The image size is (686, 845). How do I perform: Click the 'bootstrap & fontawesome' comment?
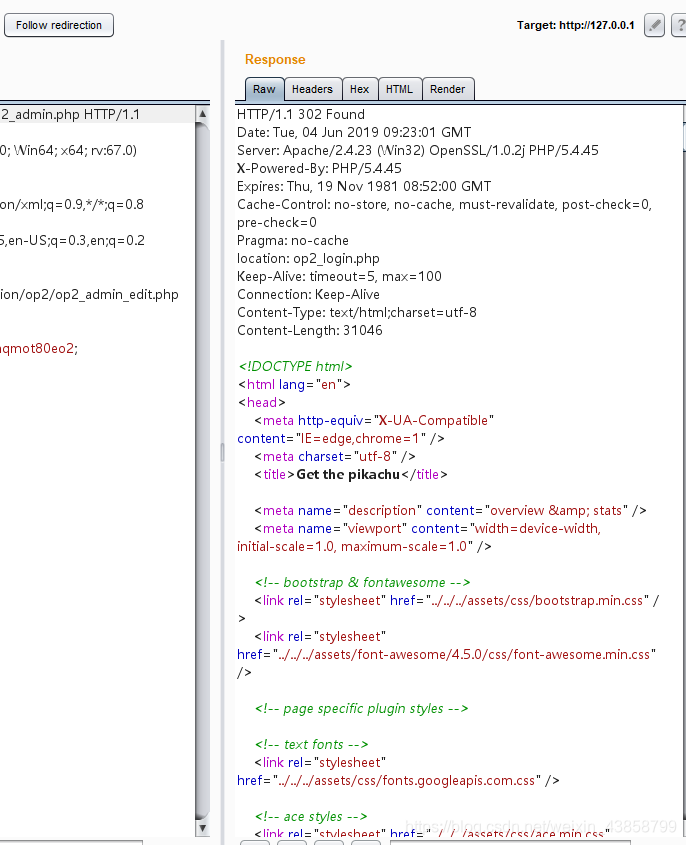coord(362,583)
